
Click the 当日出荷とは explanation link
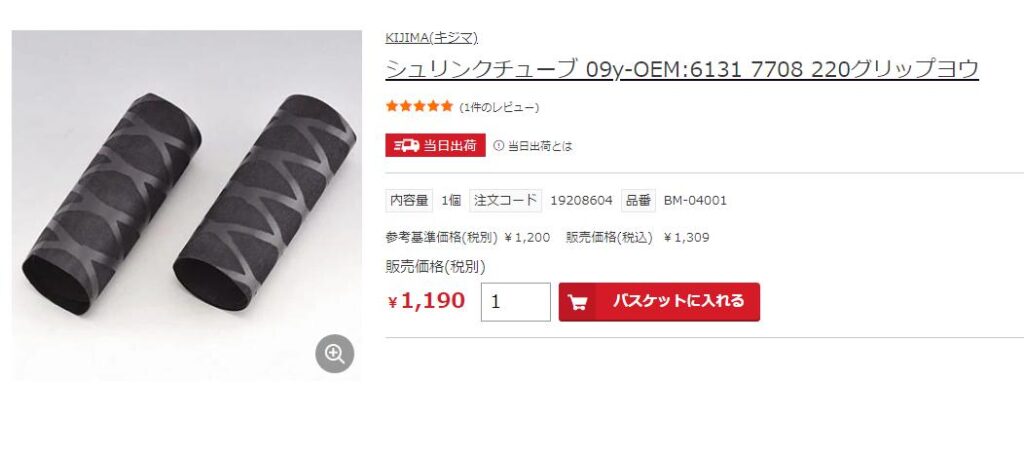point(539,146)
